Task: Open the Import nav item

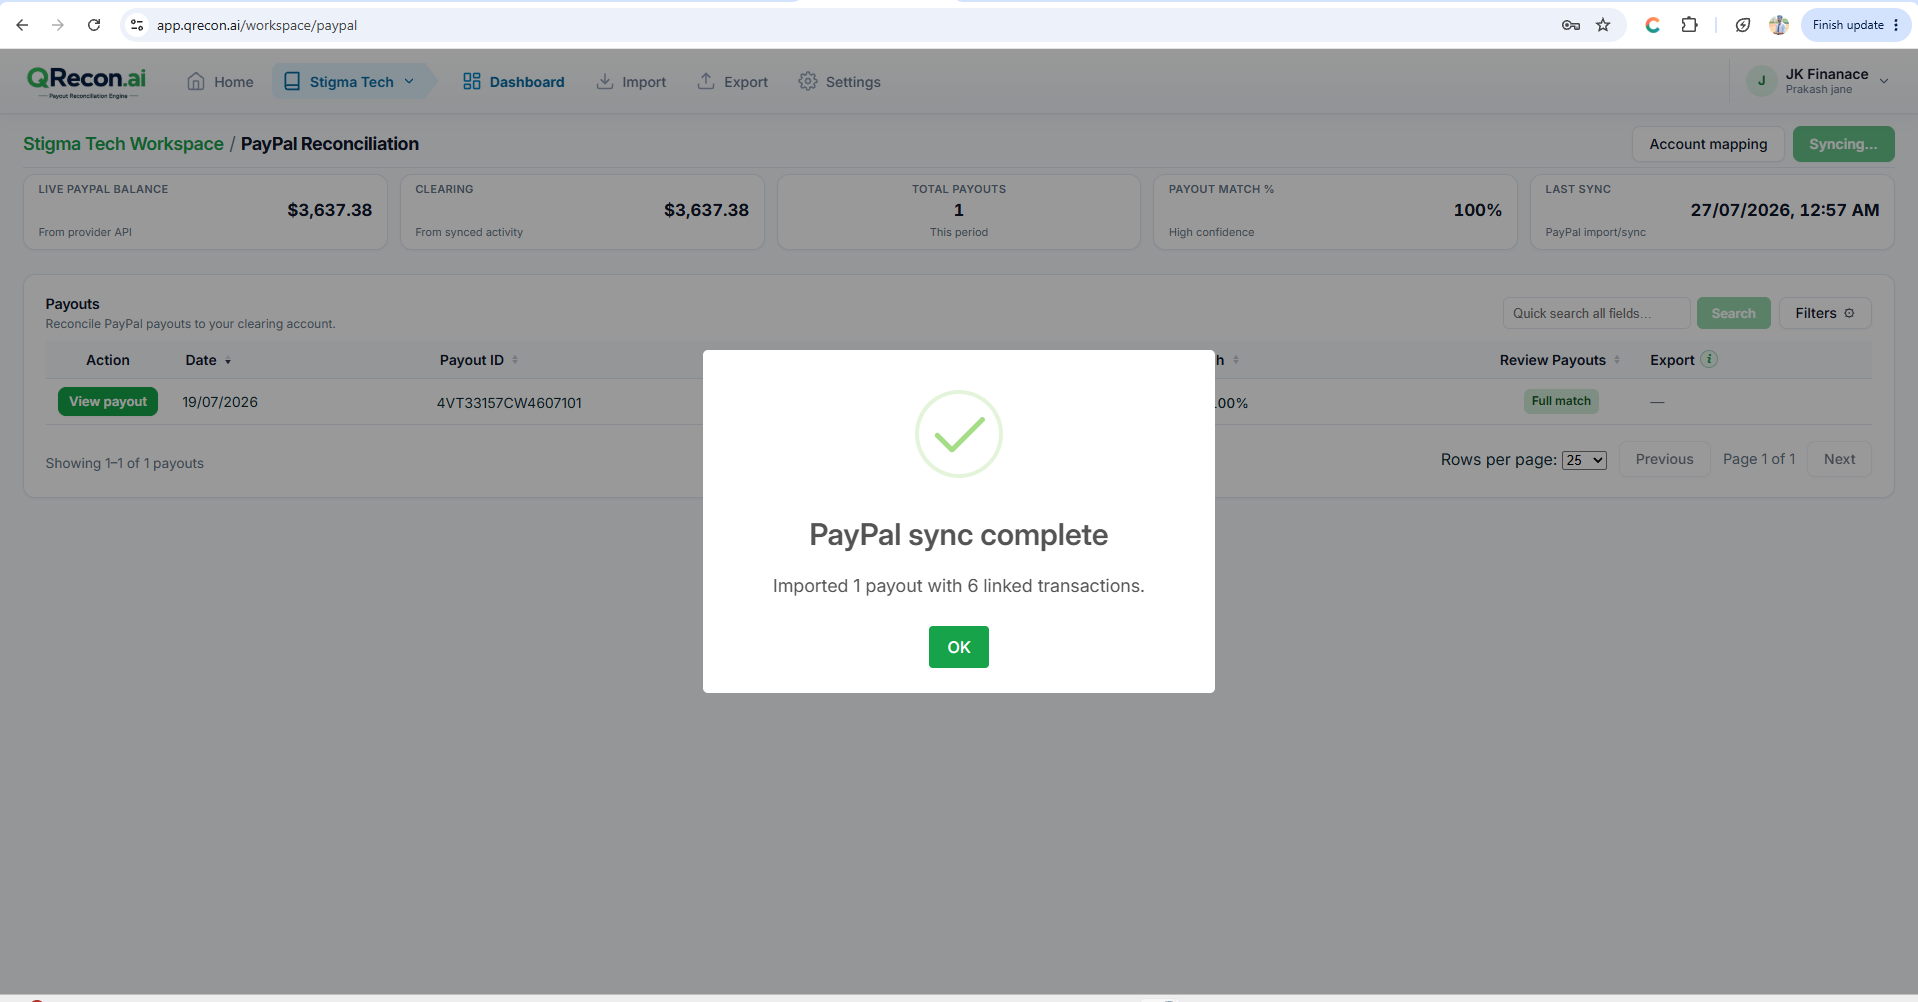Action: 631,82
